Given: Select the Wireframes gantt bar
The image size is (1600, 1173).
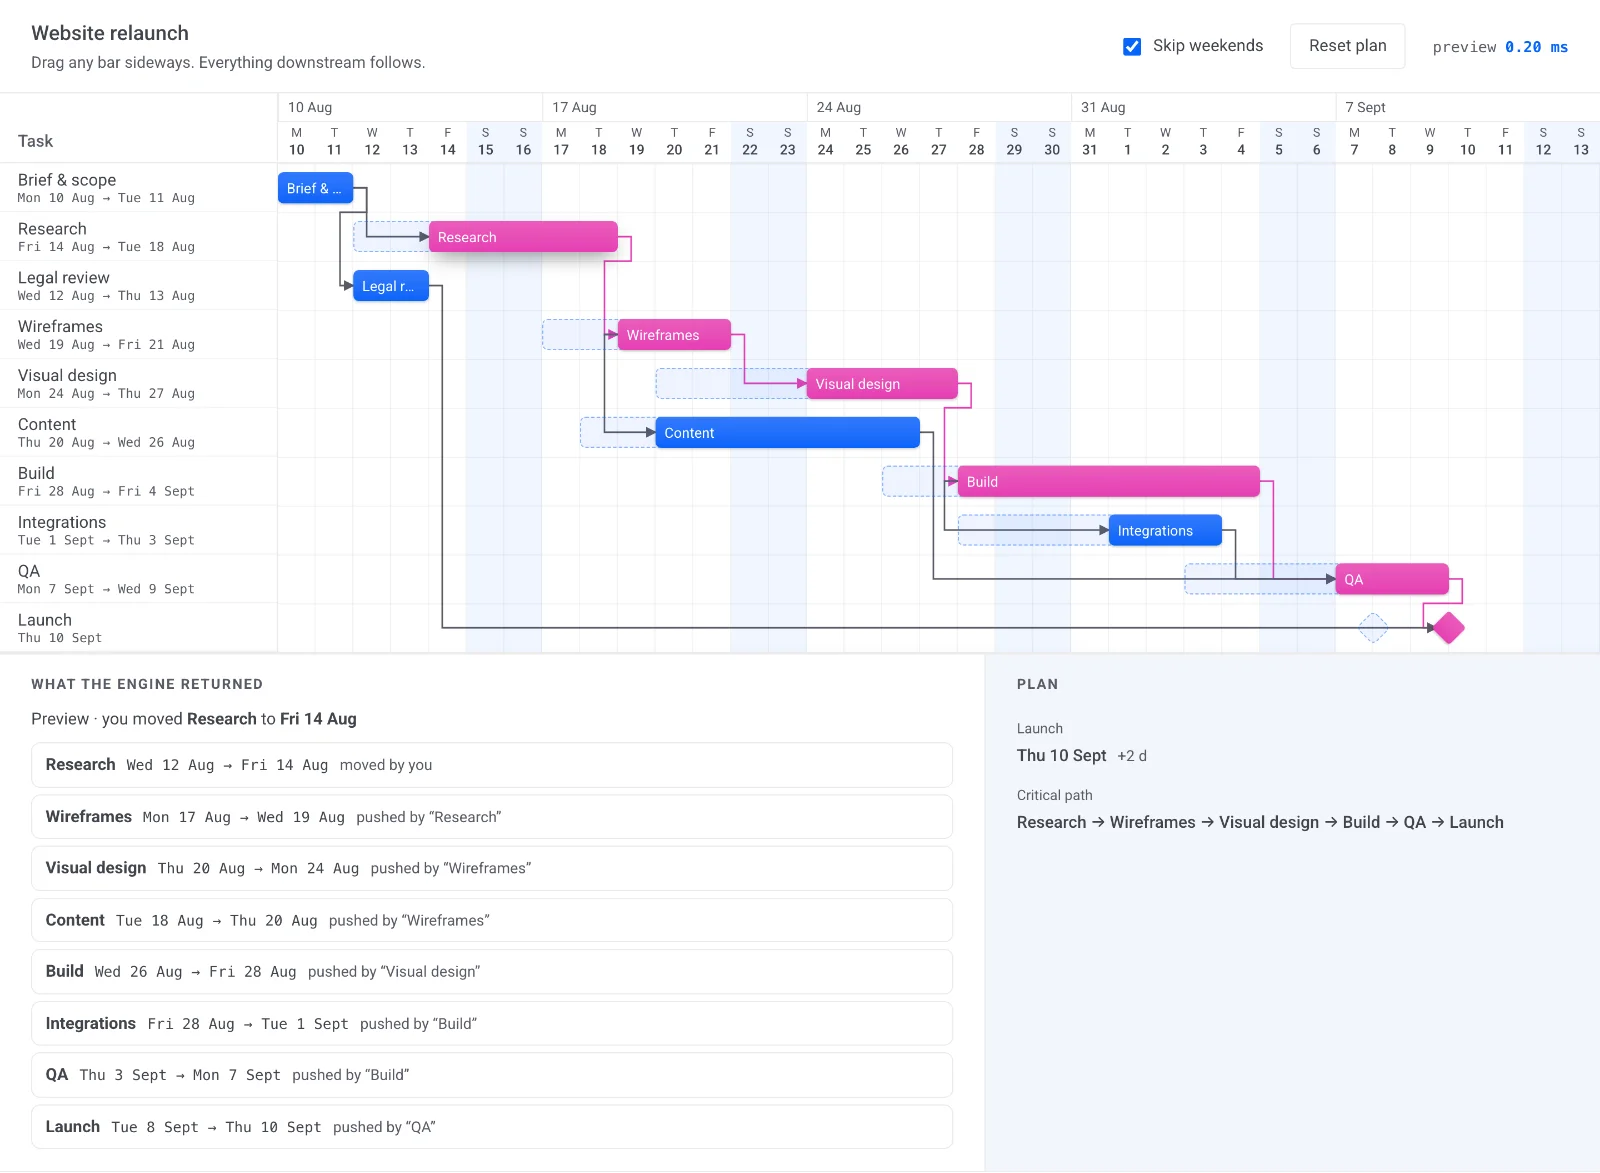Looking at the screenshot, I should pyautogui.click(x=674, y=335).
